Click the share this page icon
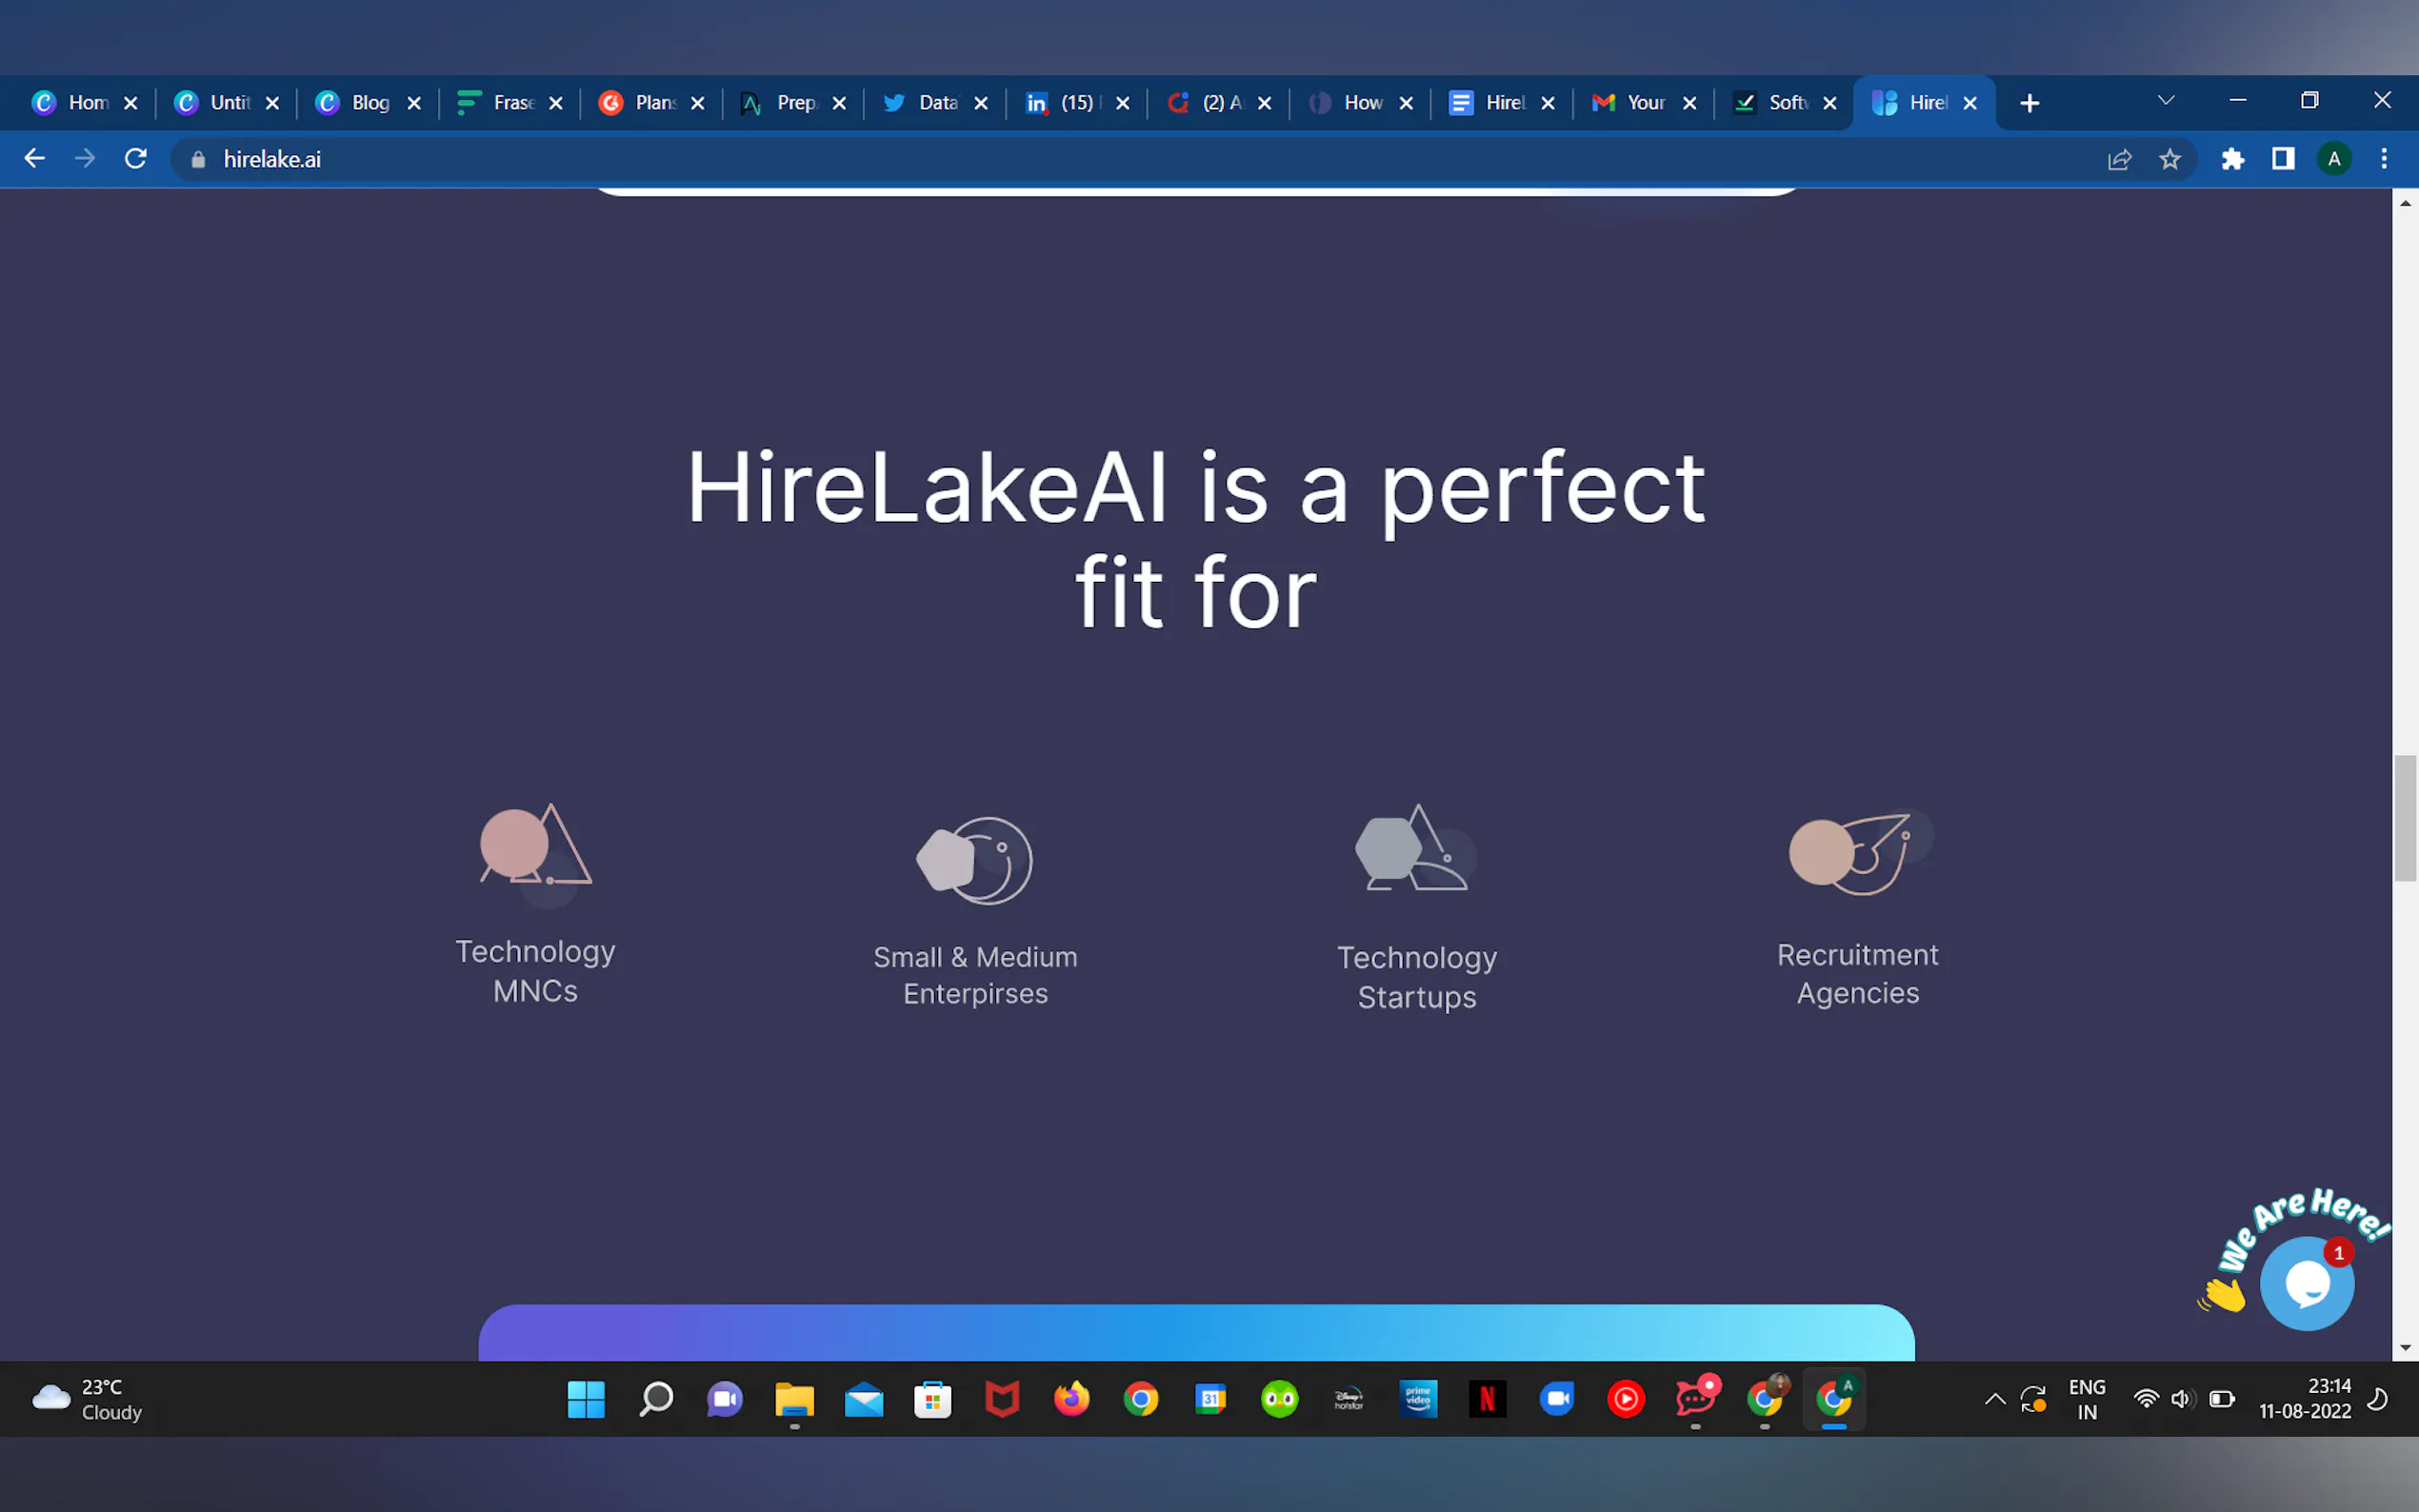The width and height of the screenshot is (2419, 1512). [x=2119, y=159]
